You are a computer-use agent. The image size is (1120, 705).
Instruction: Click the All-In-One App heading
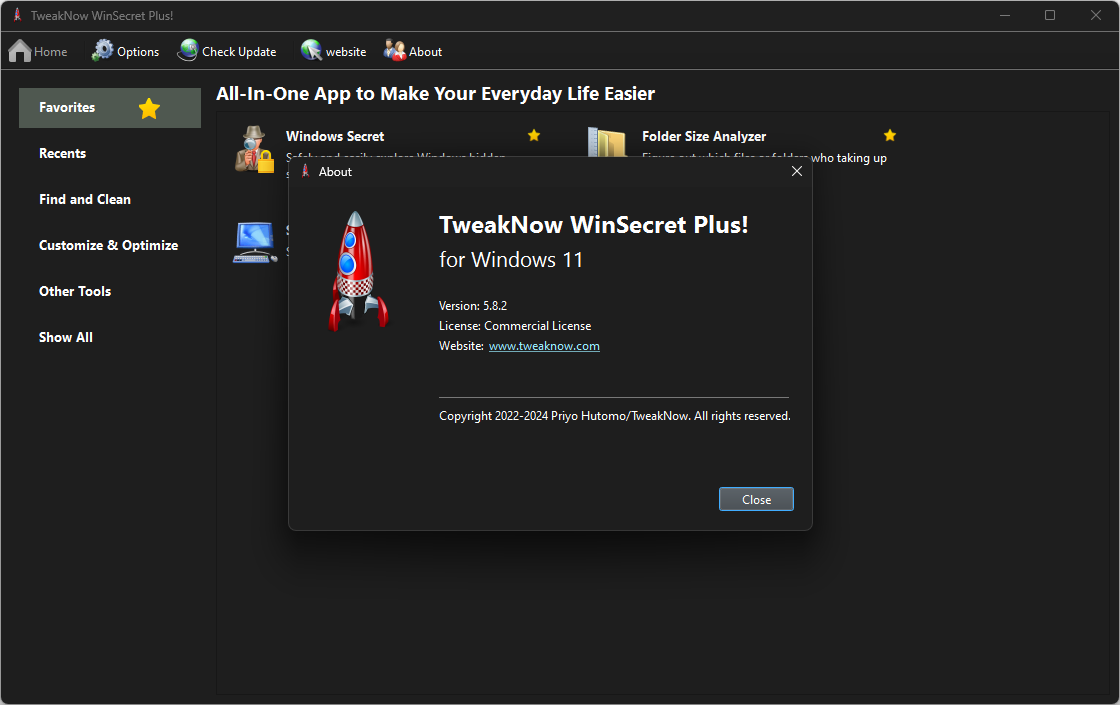[435, 94]
